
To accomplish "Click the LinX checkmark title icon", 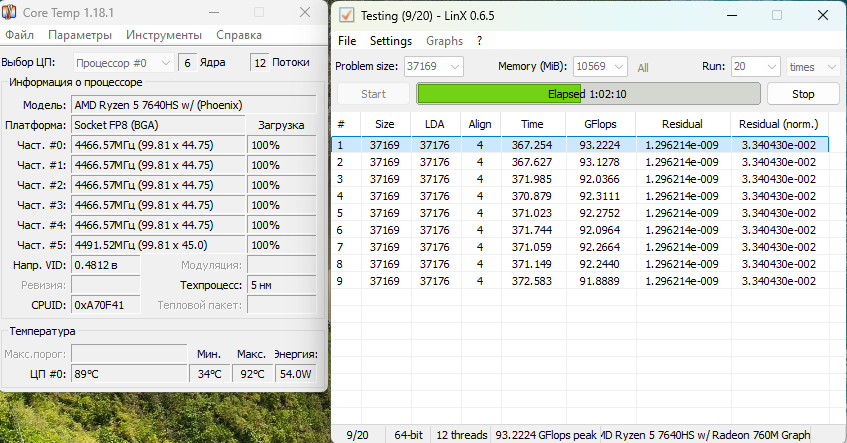I will coord(346,15).
